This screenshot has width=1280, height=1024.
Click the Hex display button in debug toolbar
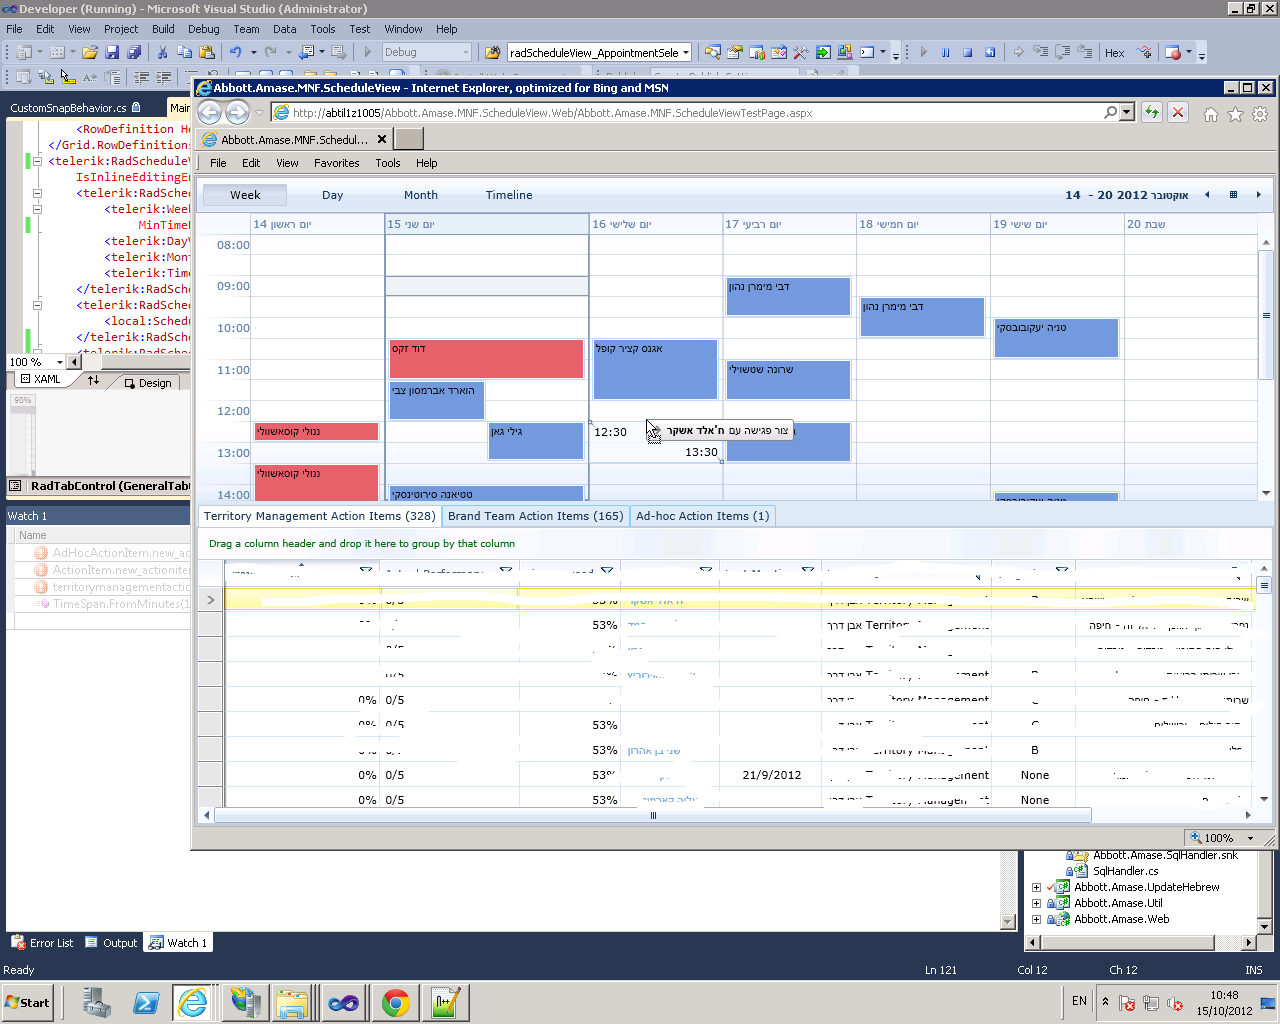[x=1115, y=53]
